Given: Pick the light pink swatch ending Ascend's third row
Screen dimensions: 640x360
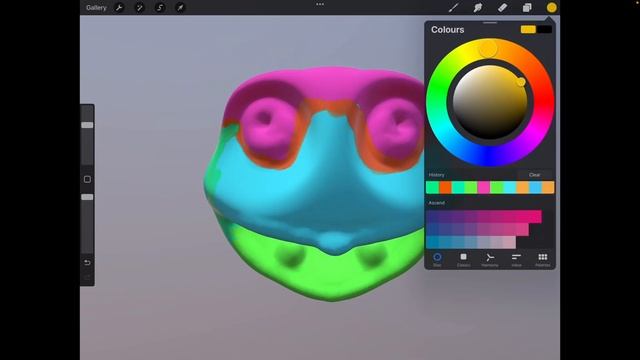Looking at the screenshot, I should pos(509,242).
